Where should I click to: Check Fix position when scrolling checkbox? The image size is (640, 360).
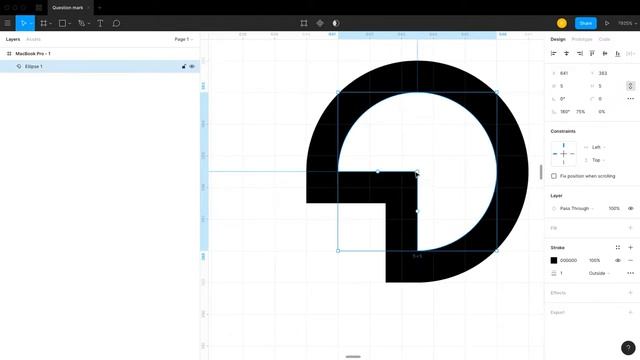(x=554, y=176)
